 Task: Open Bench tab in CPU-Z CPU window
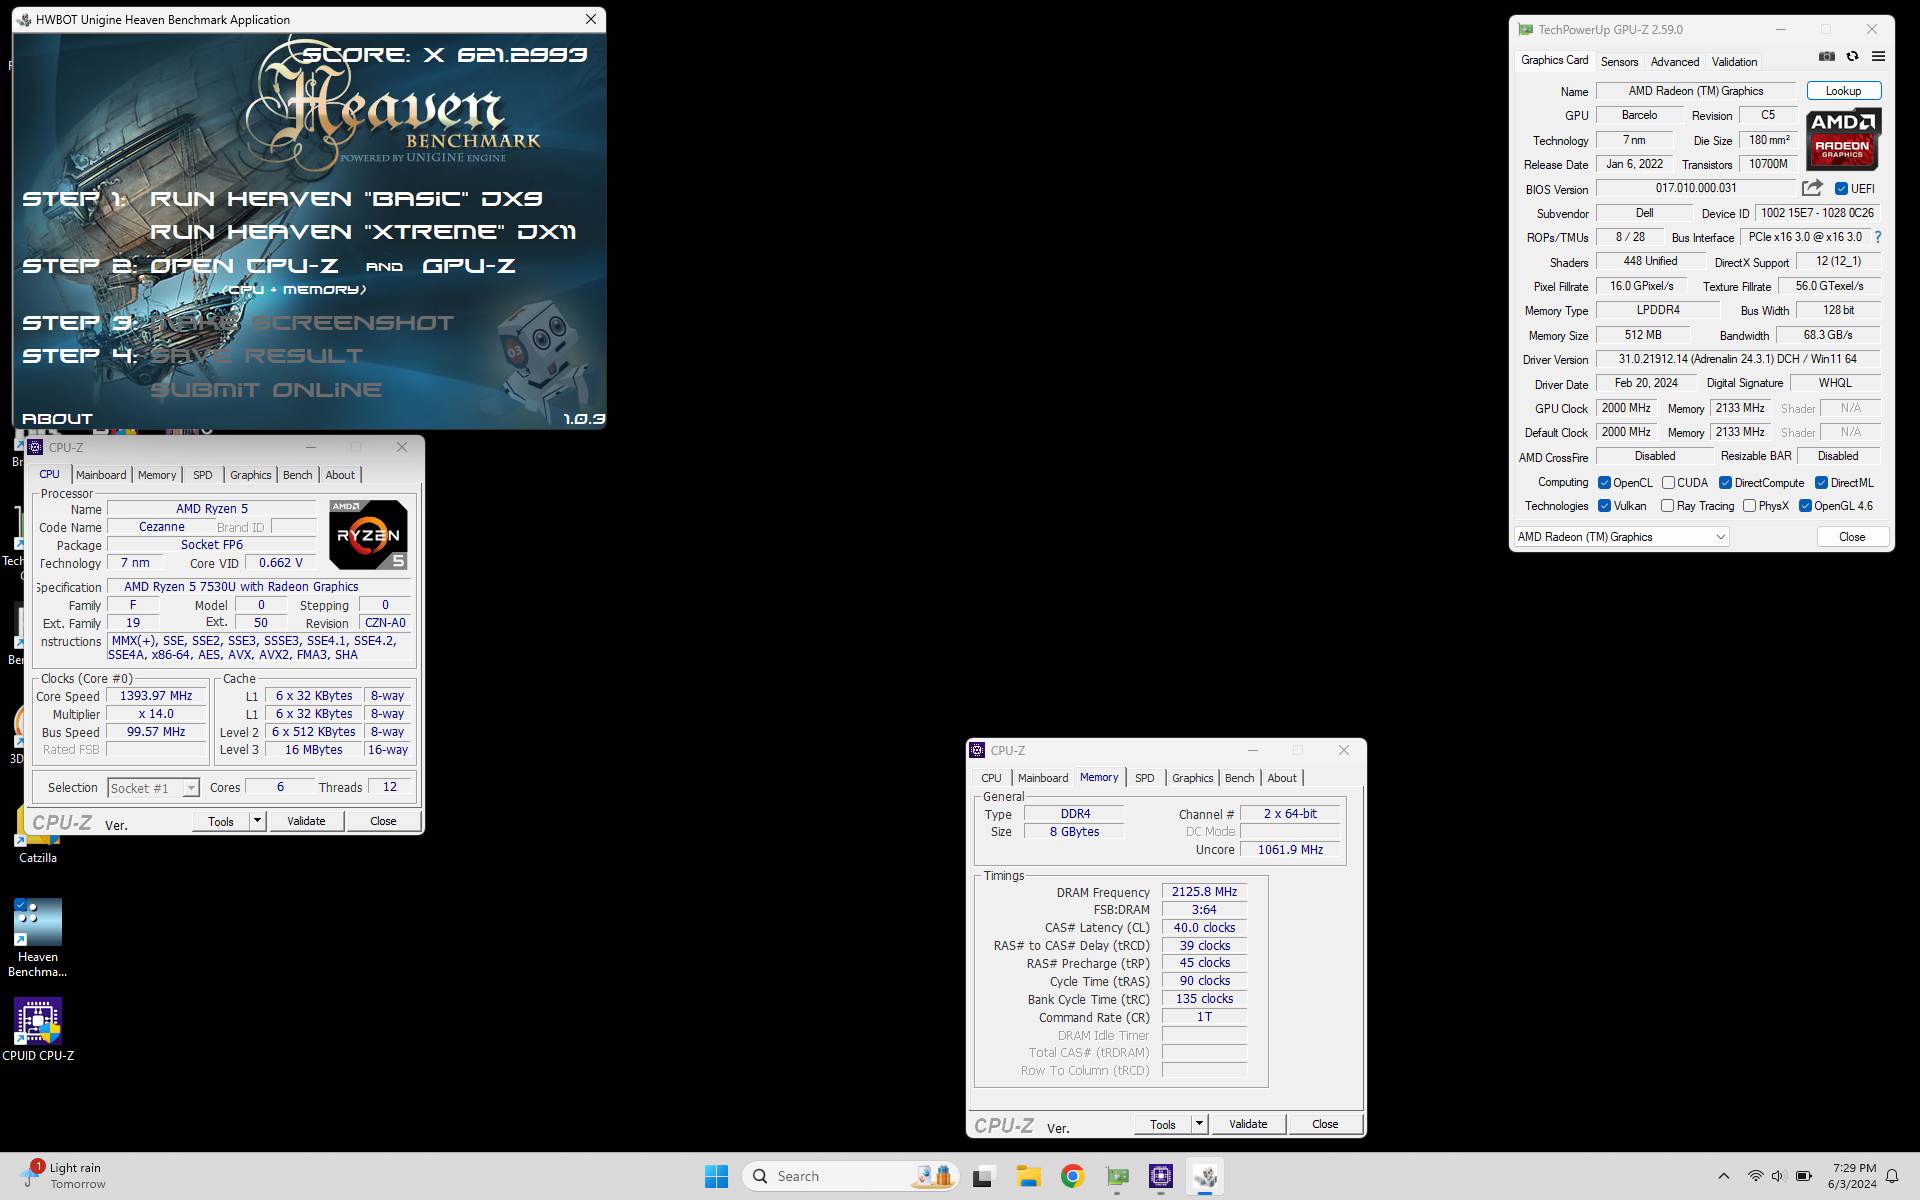tap(298, 475)
